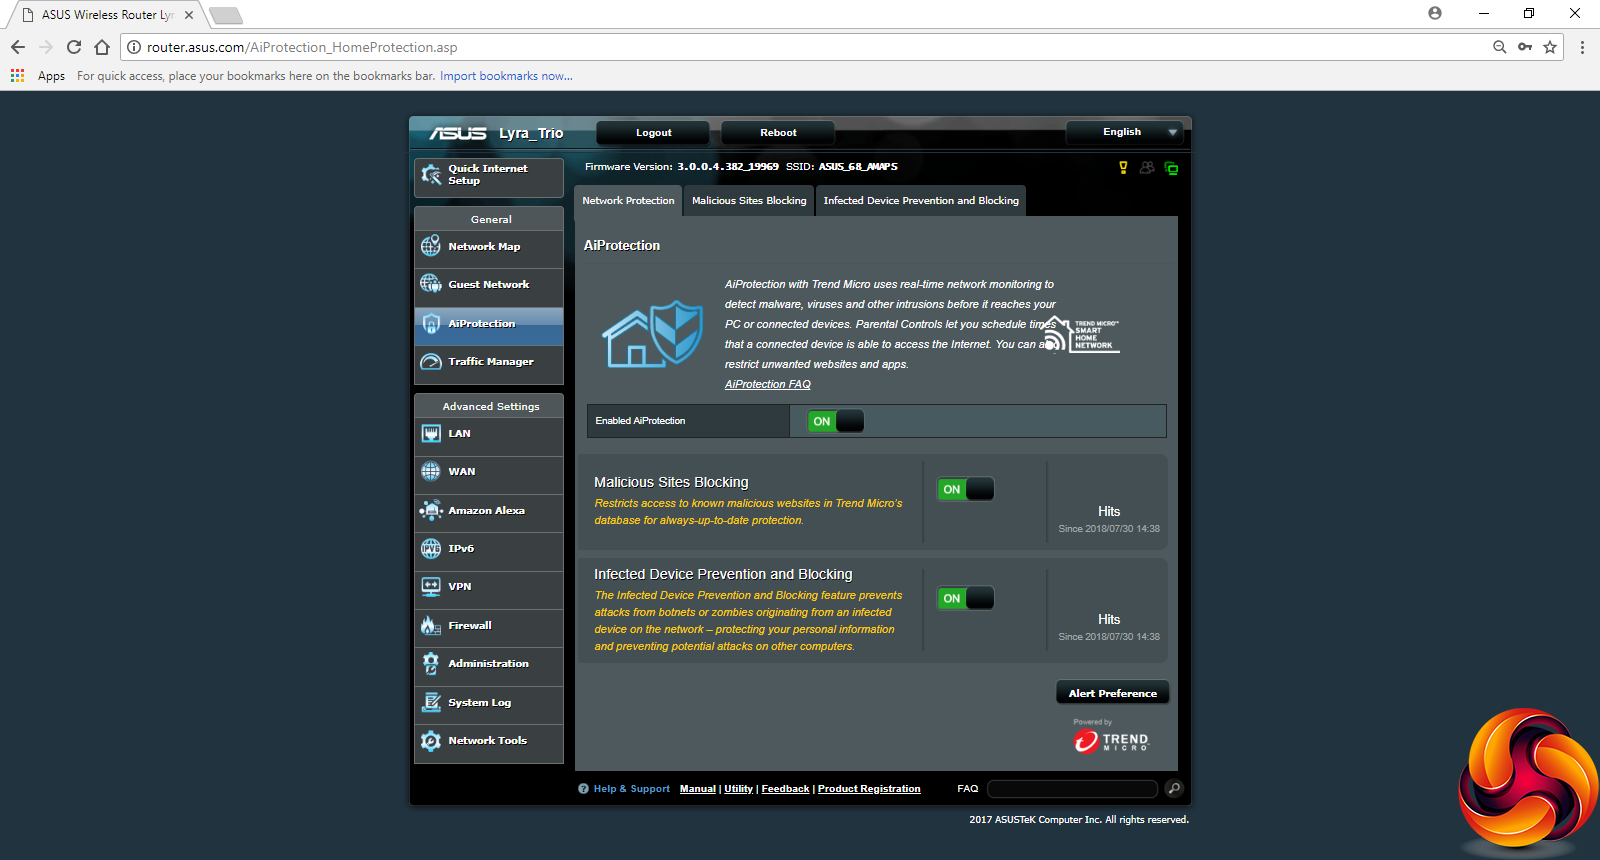Image resolution: width=1600 pixels, height=860 pixels.
Task: Open the AiProtection FAQ link
Action: pos(768,384)
